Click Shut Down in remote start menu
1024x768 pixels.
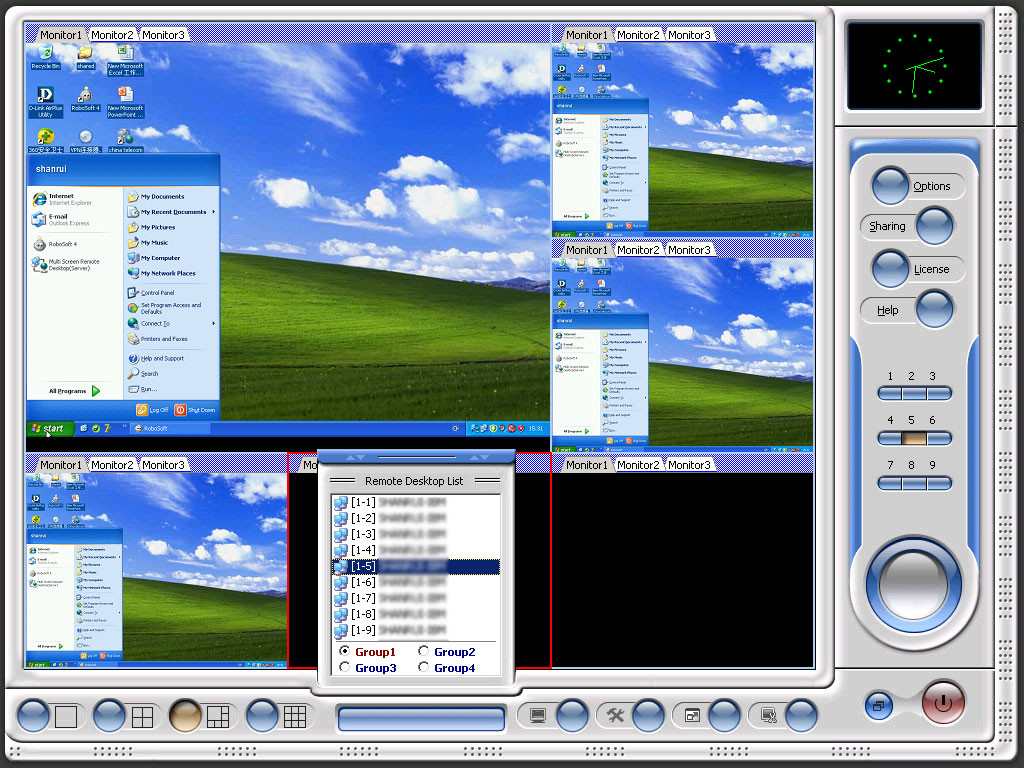pos(195,410)
